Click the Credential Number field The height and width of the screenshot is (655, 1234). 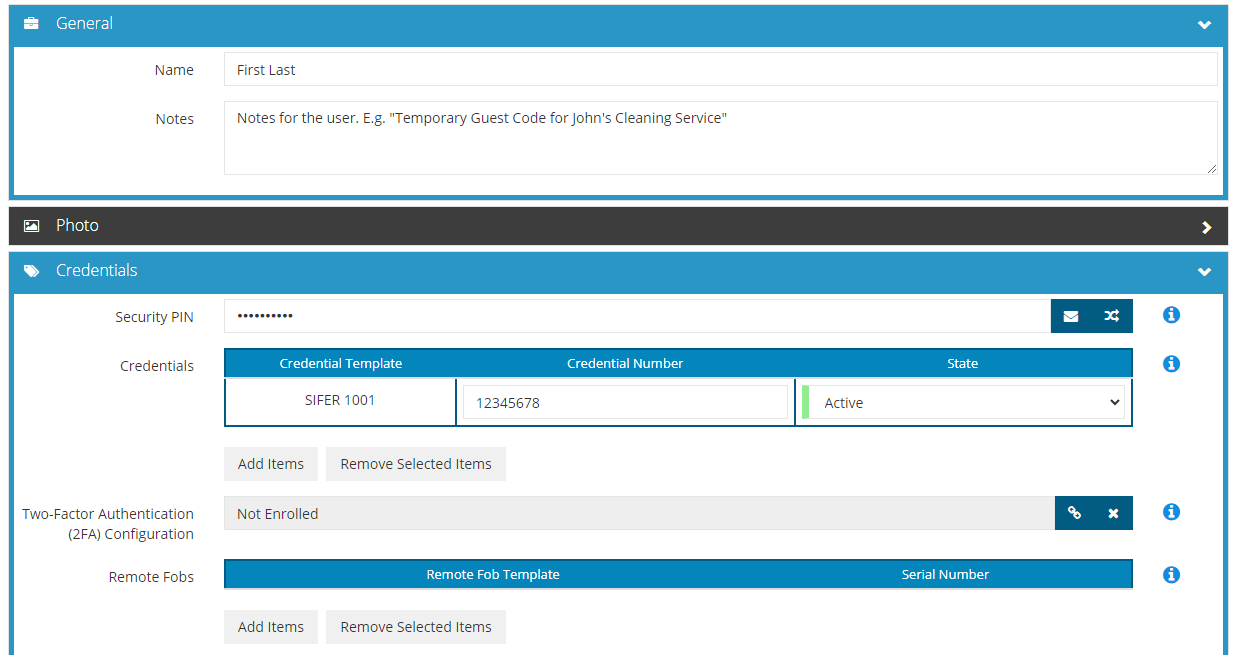[625, 403]
